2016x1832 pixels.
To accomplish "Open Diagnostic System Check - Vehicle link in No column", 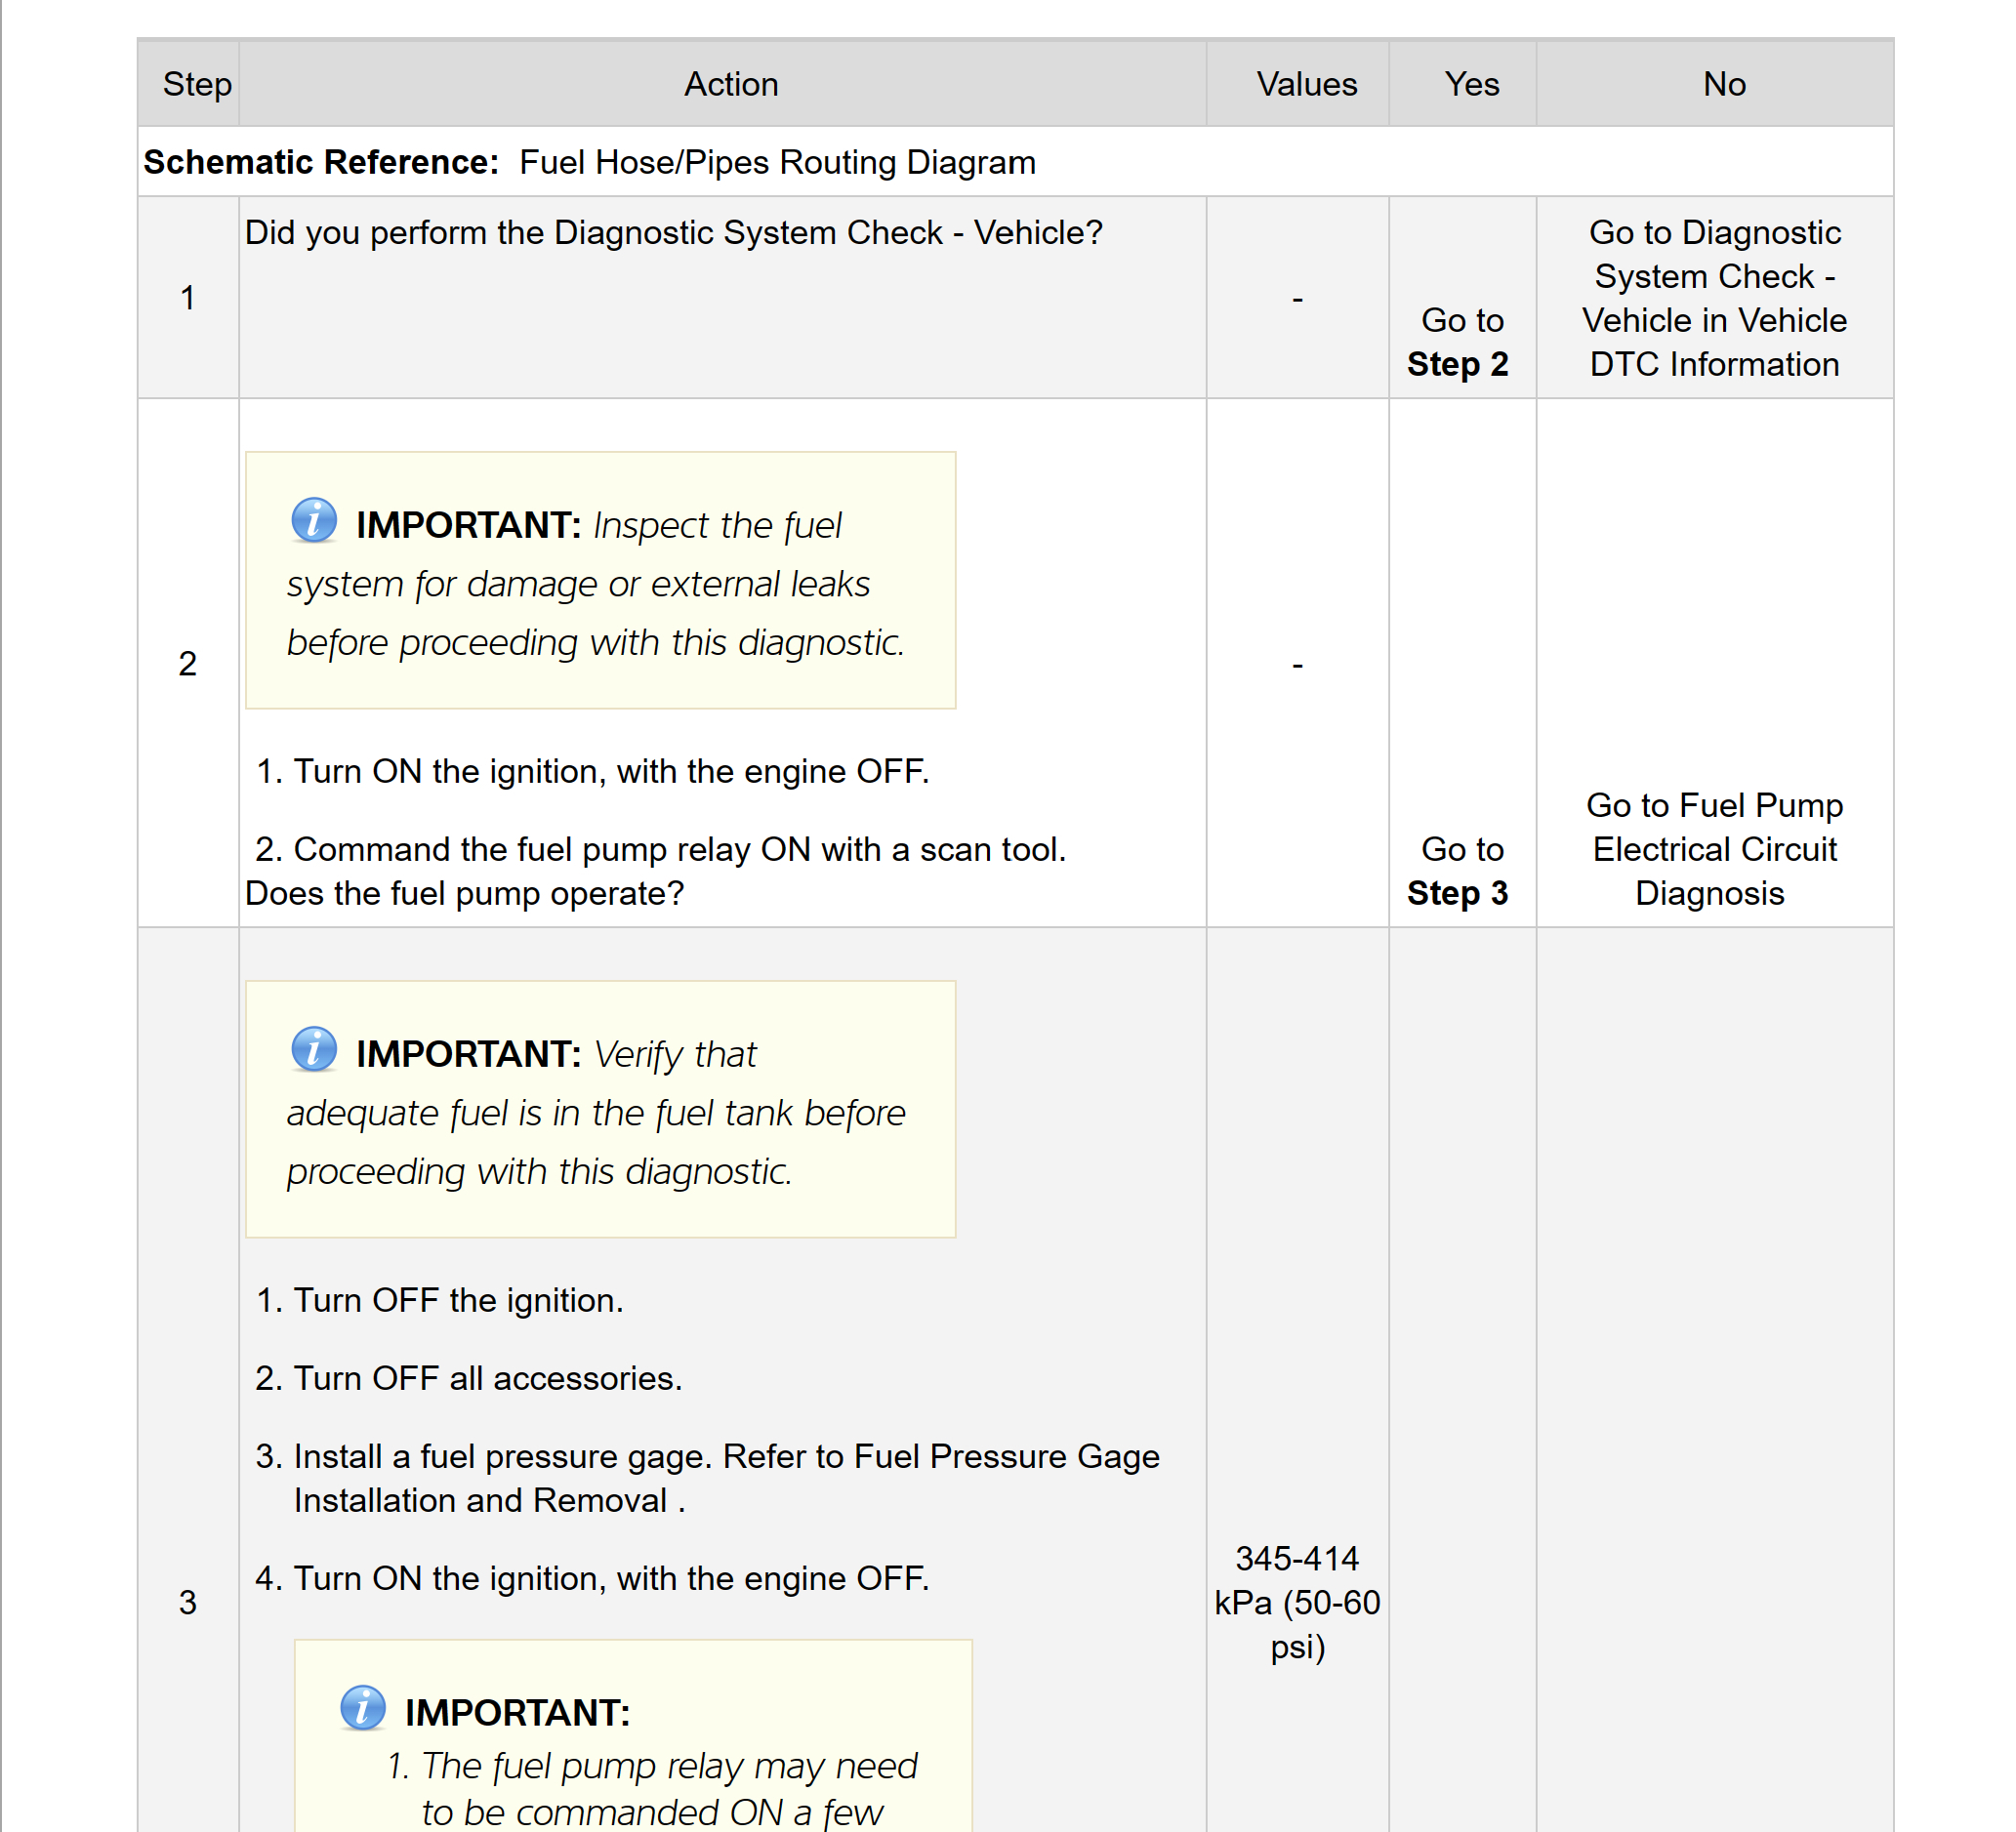I will [x=1714, y=298].
